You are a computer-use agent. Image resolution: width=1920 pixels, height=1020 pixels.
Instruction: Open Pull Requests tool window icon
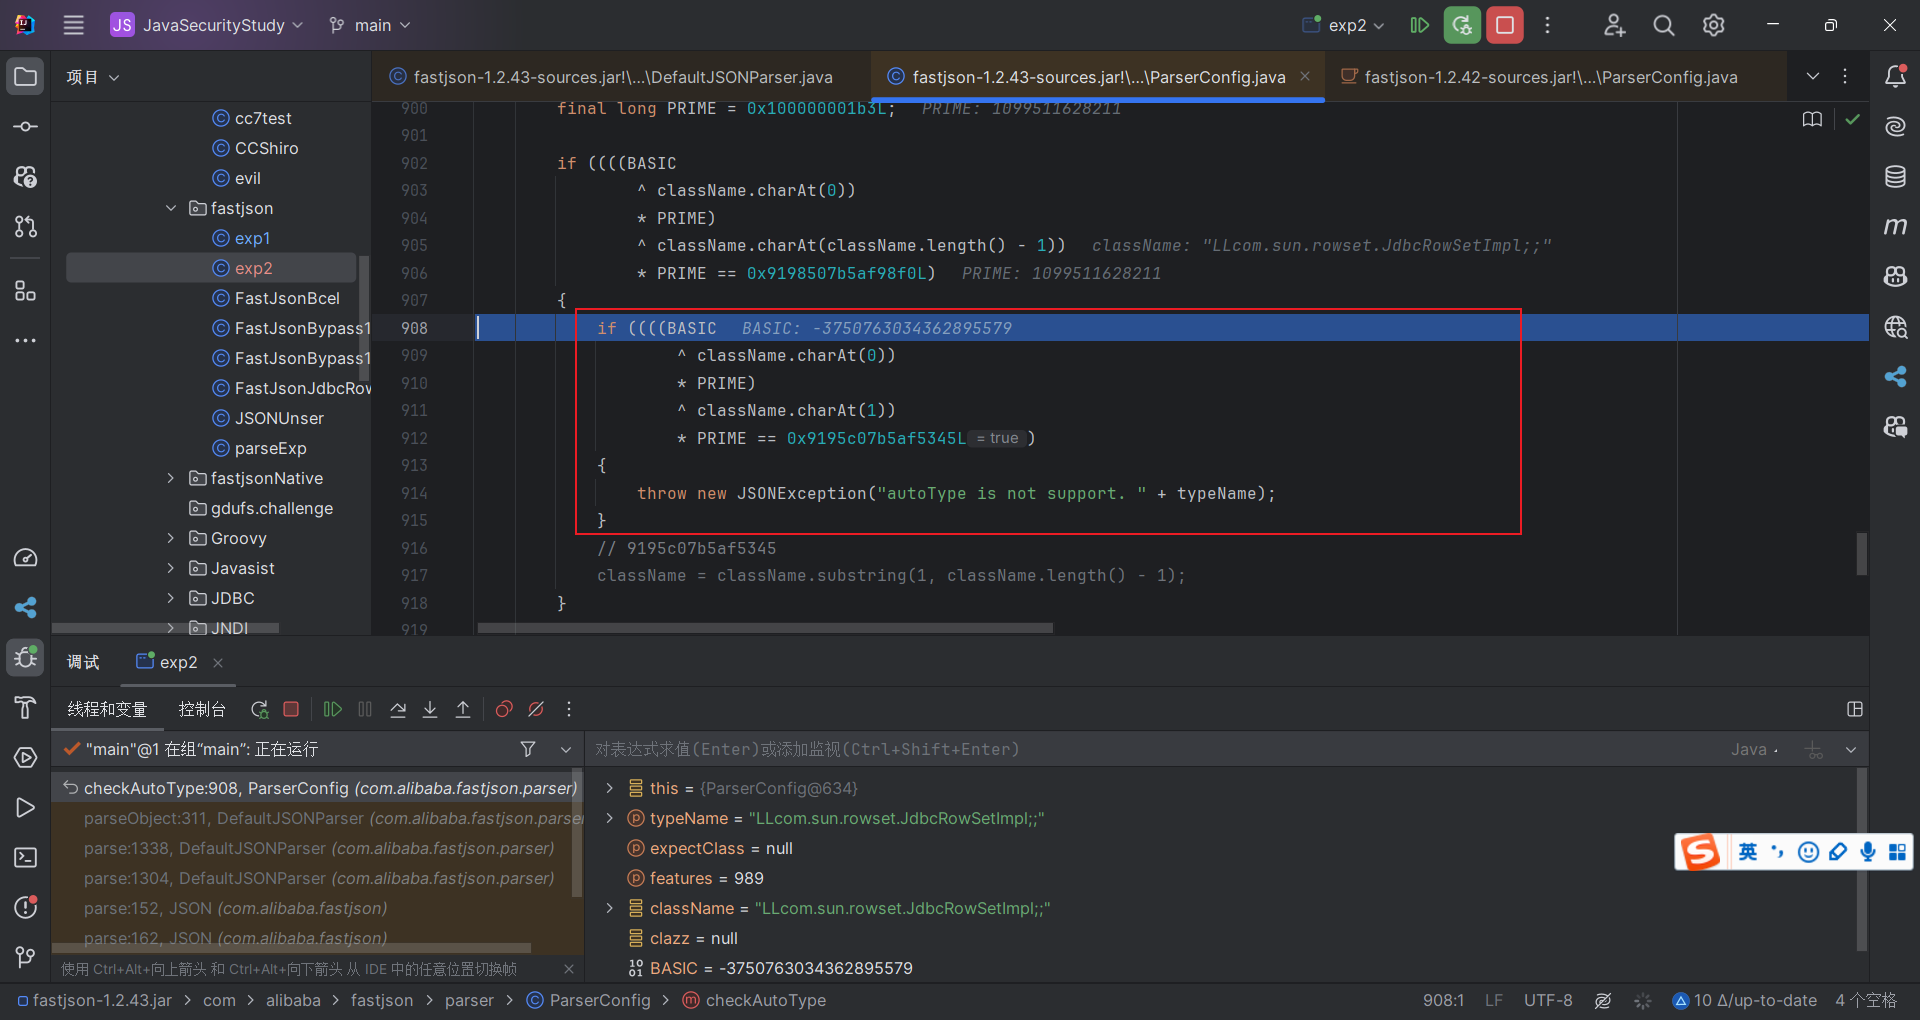(26, 227)
